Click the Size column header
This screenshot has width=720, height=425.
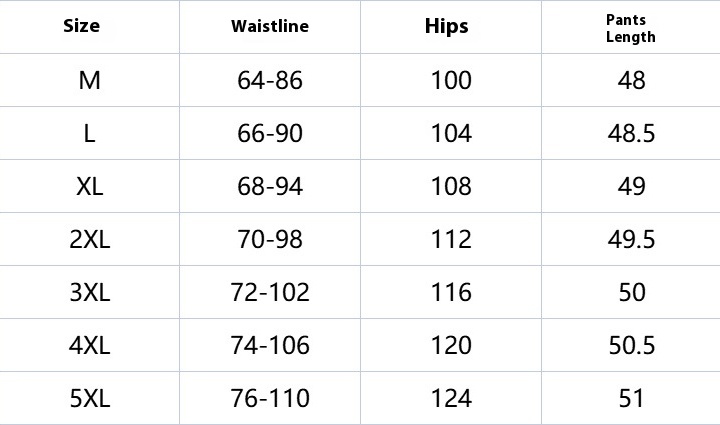82,27
